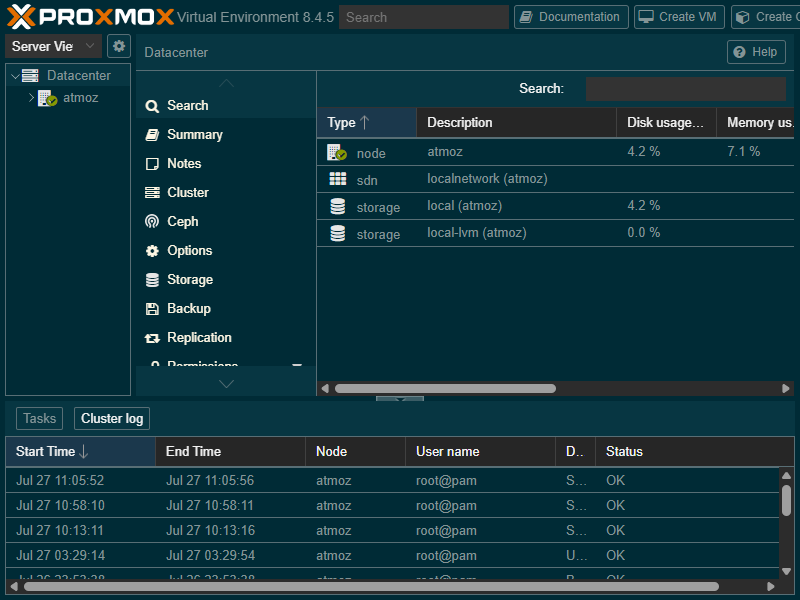Click the bottom horizontal scrollbar of the log panel
Viewport: 800px width, 600px height.
pyautogui.click(x=360, y=587)
